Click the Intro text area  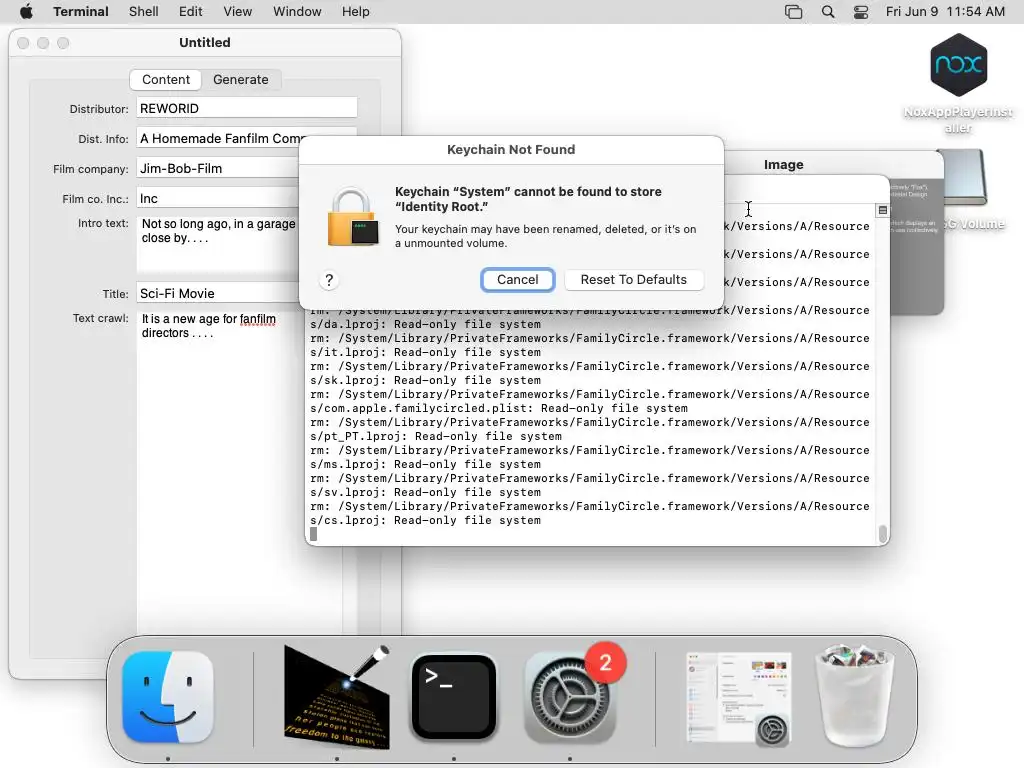click(x=218, y=242)
